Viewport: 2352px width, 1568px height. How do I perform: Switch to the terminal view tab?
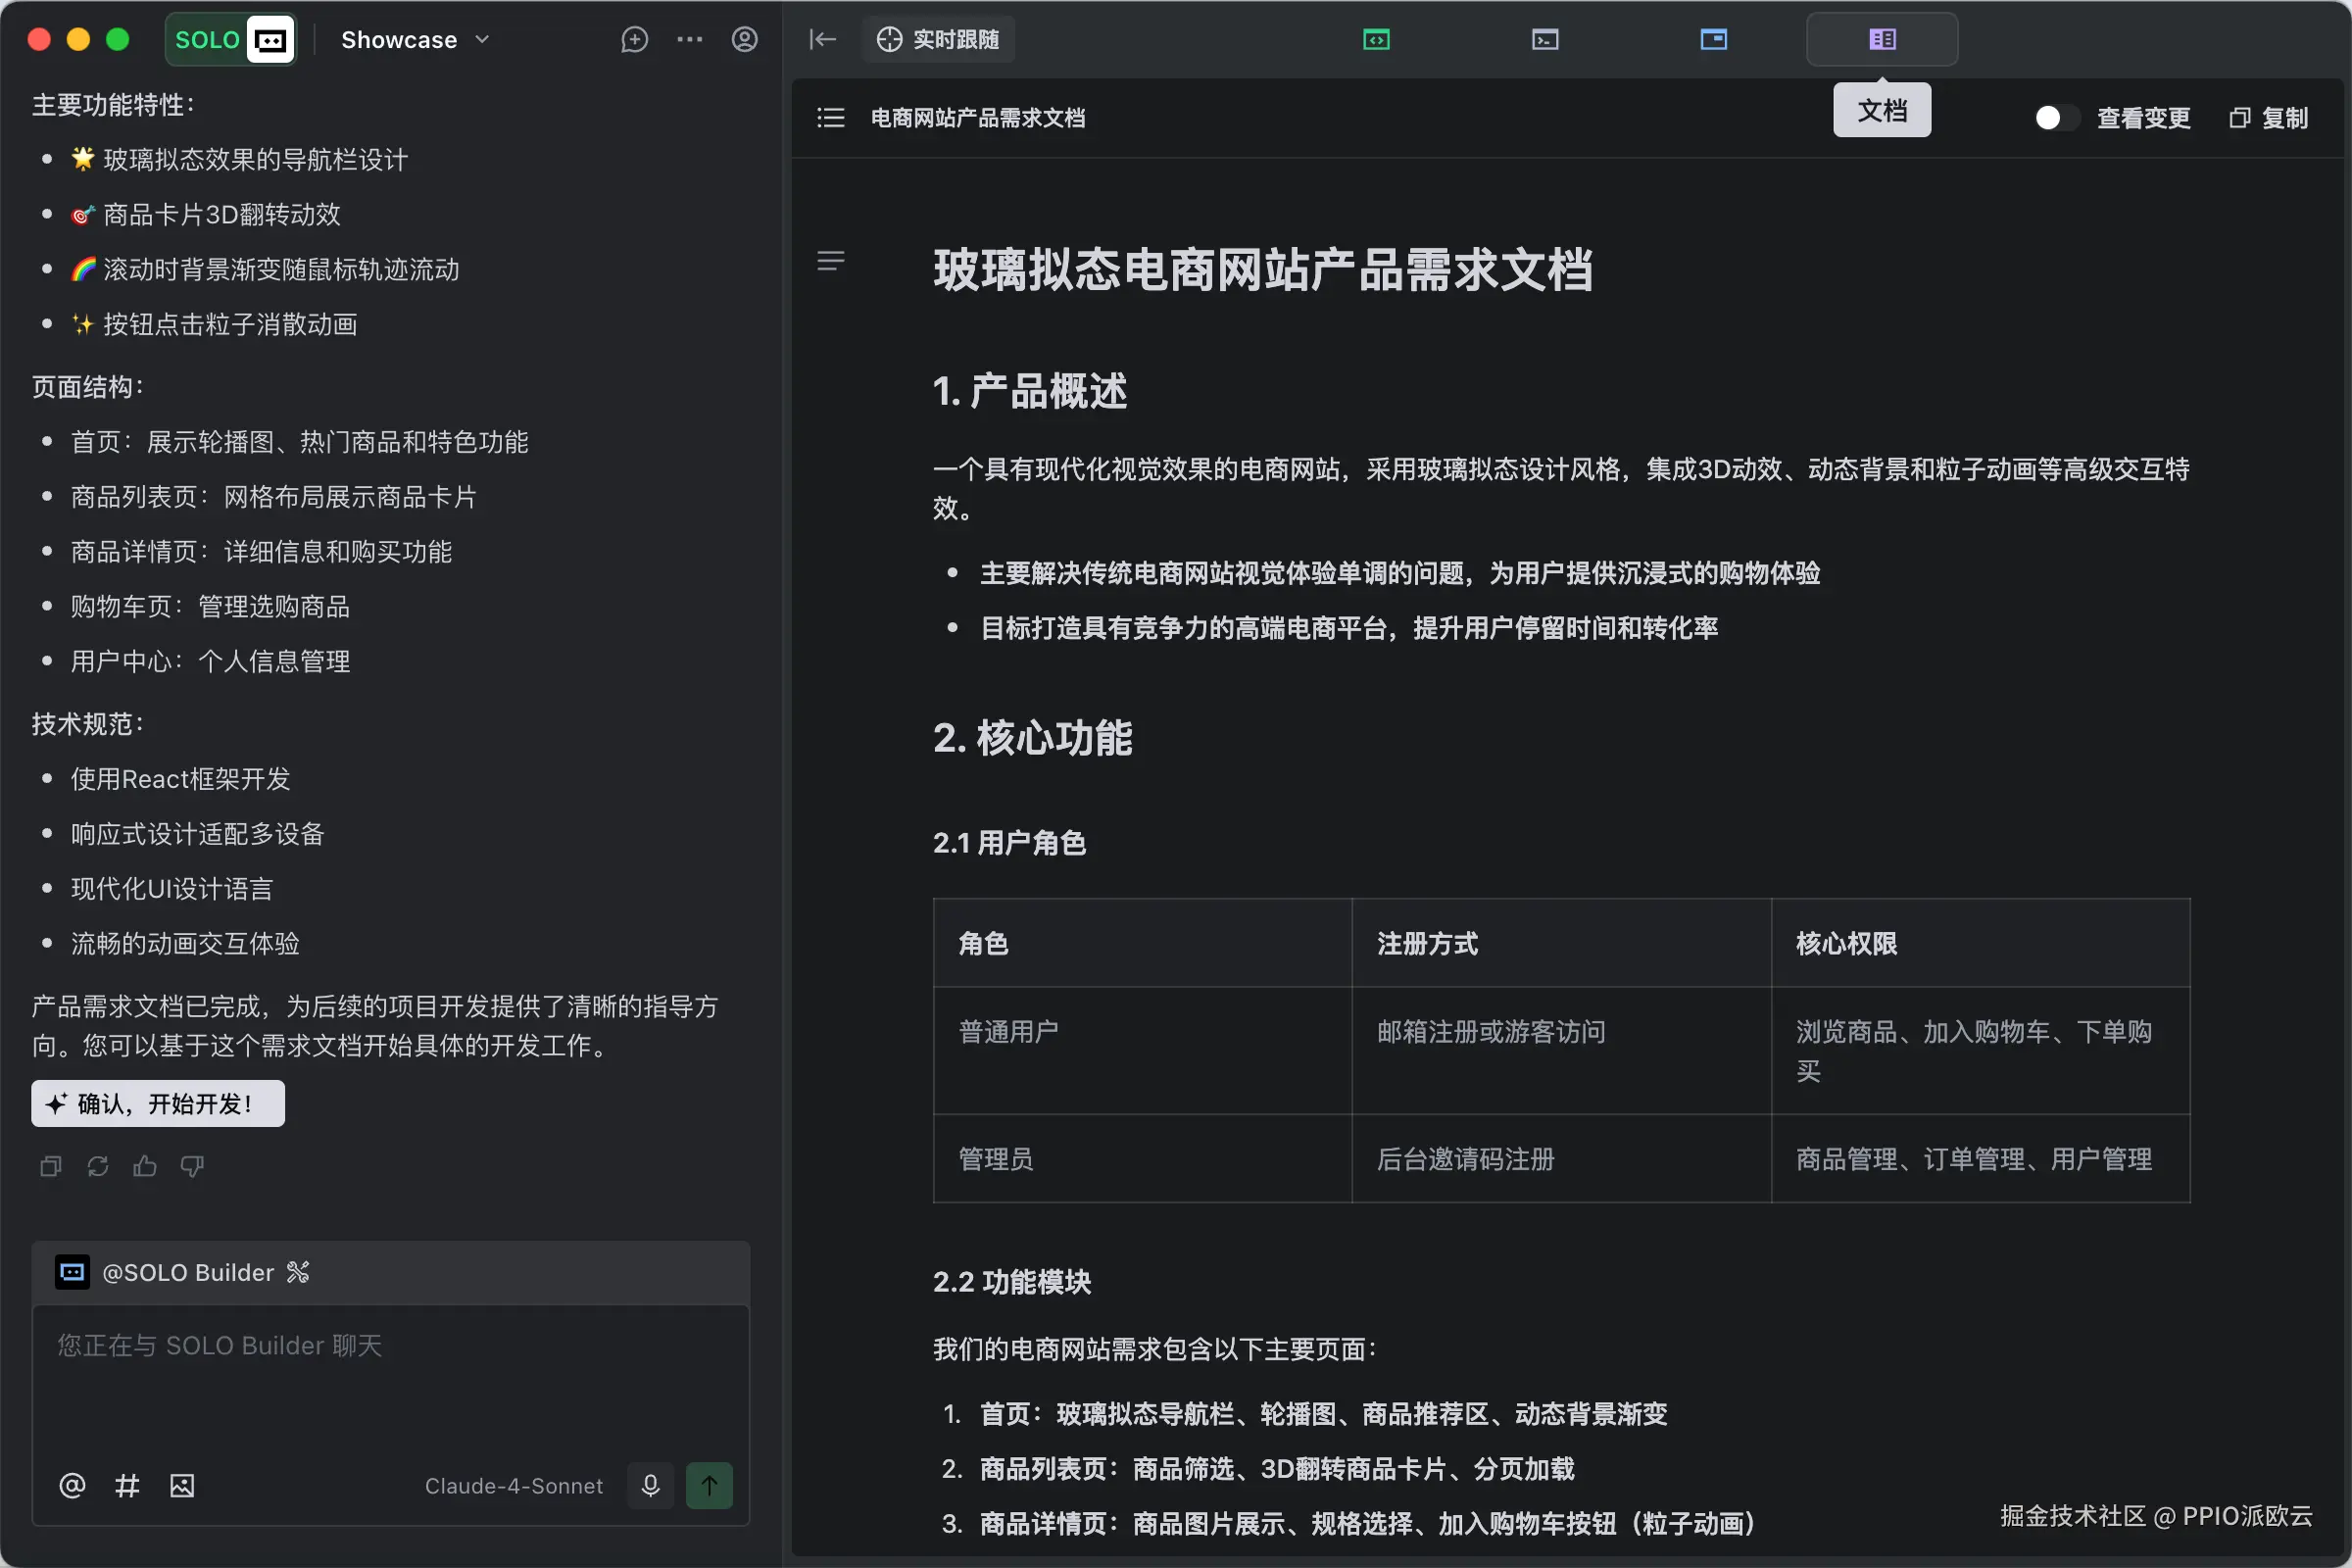pos(1545,40)
